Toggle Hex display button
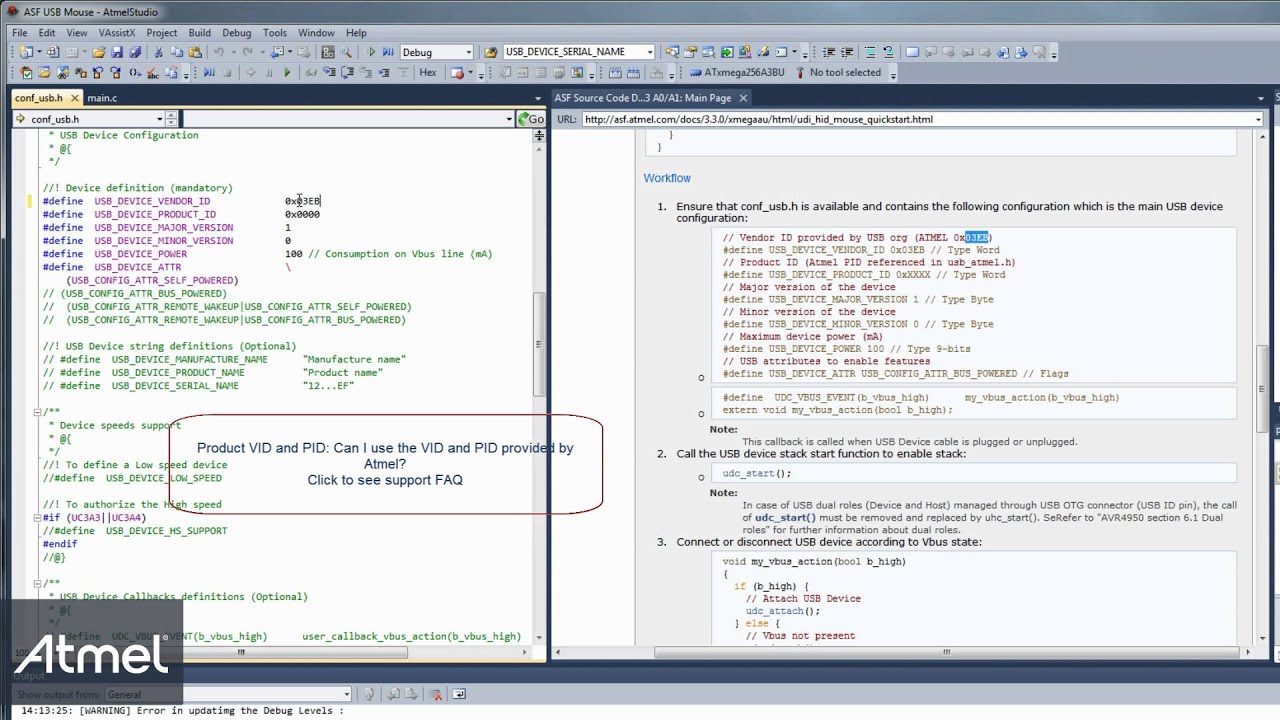1280x720 pixels. point(428,72)
